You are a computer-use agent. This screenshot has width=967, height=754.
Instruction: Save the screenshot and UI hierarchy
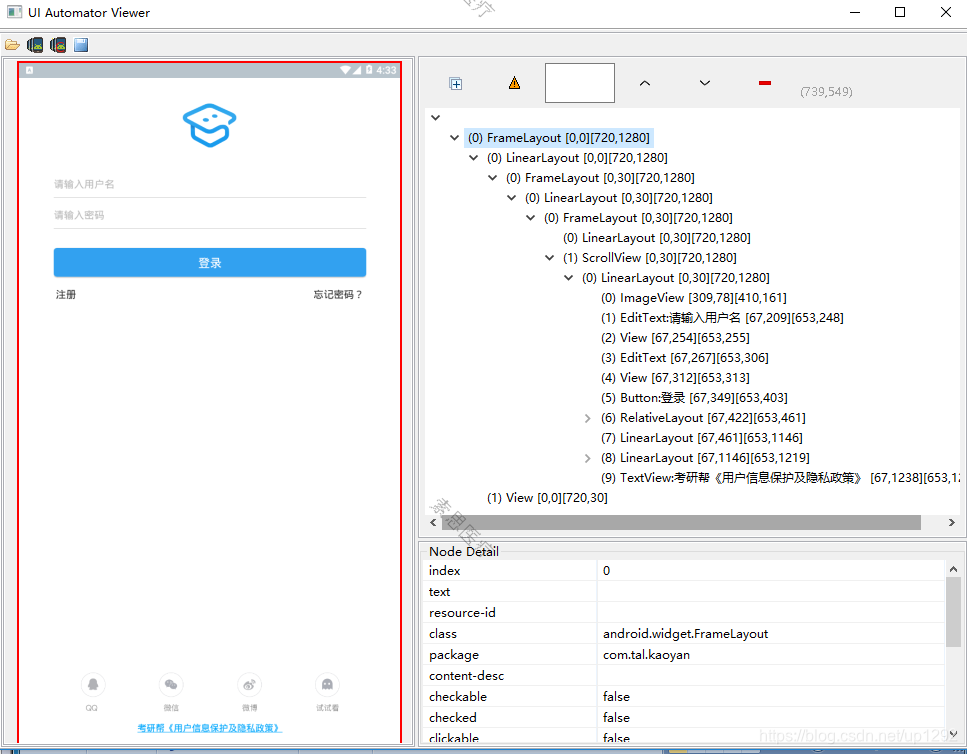pos(80,44)
